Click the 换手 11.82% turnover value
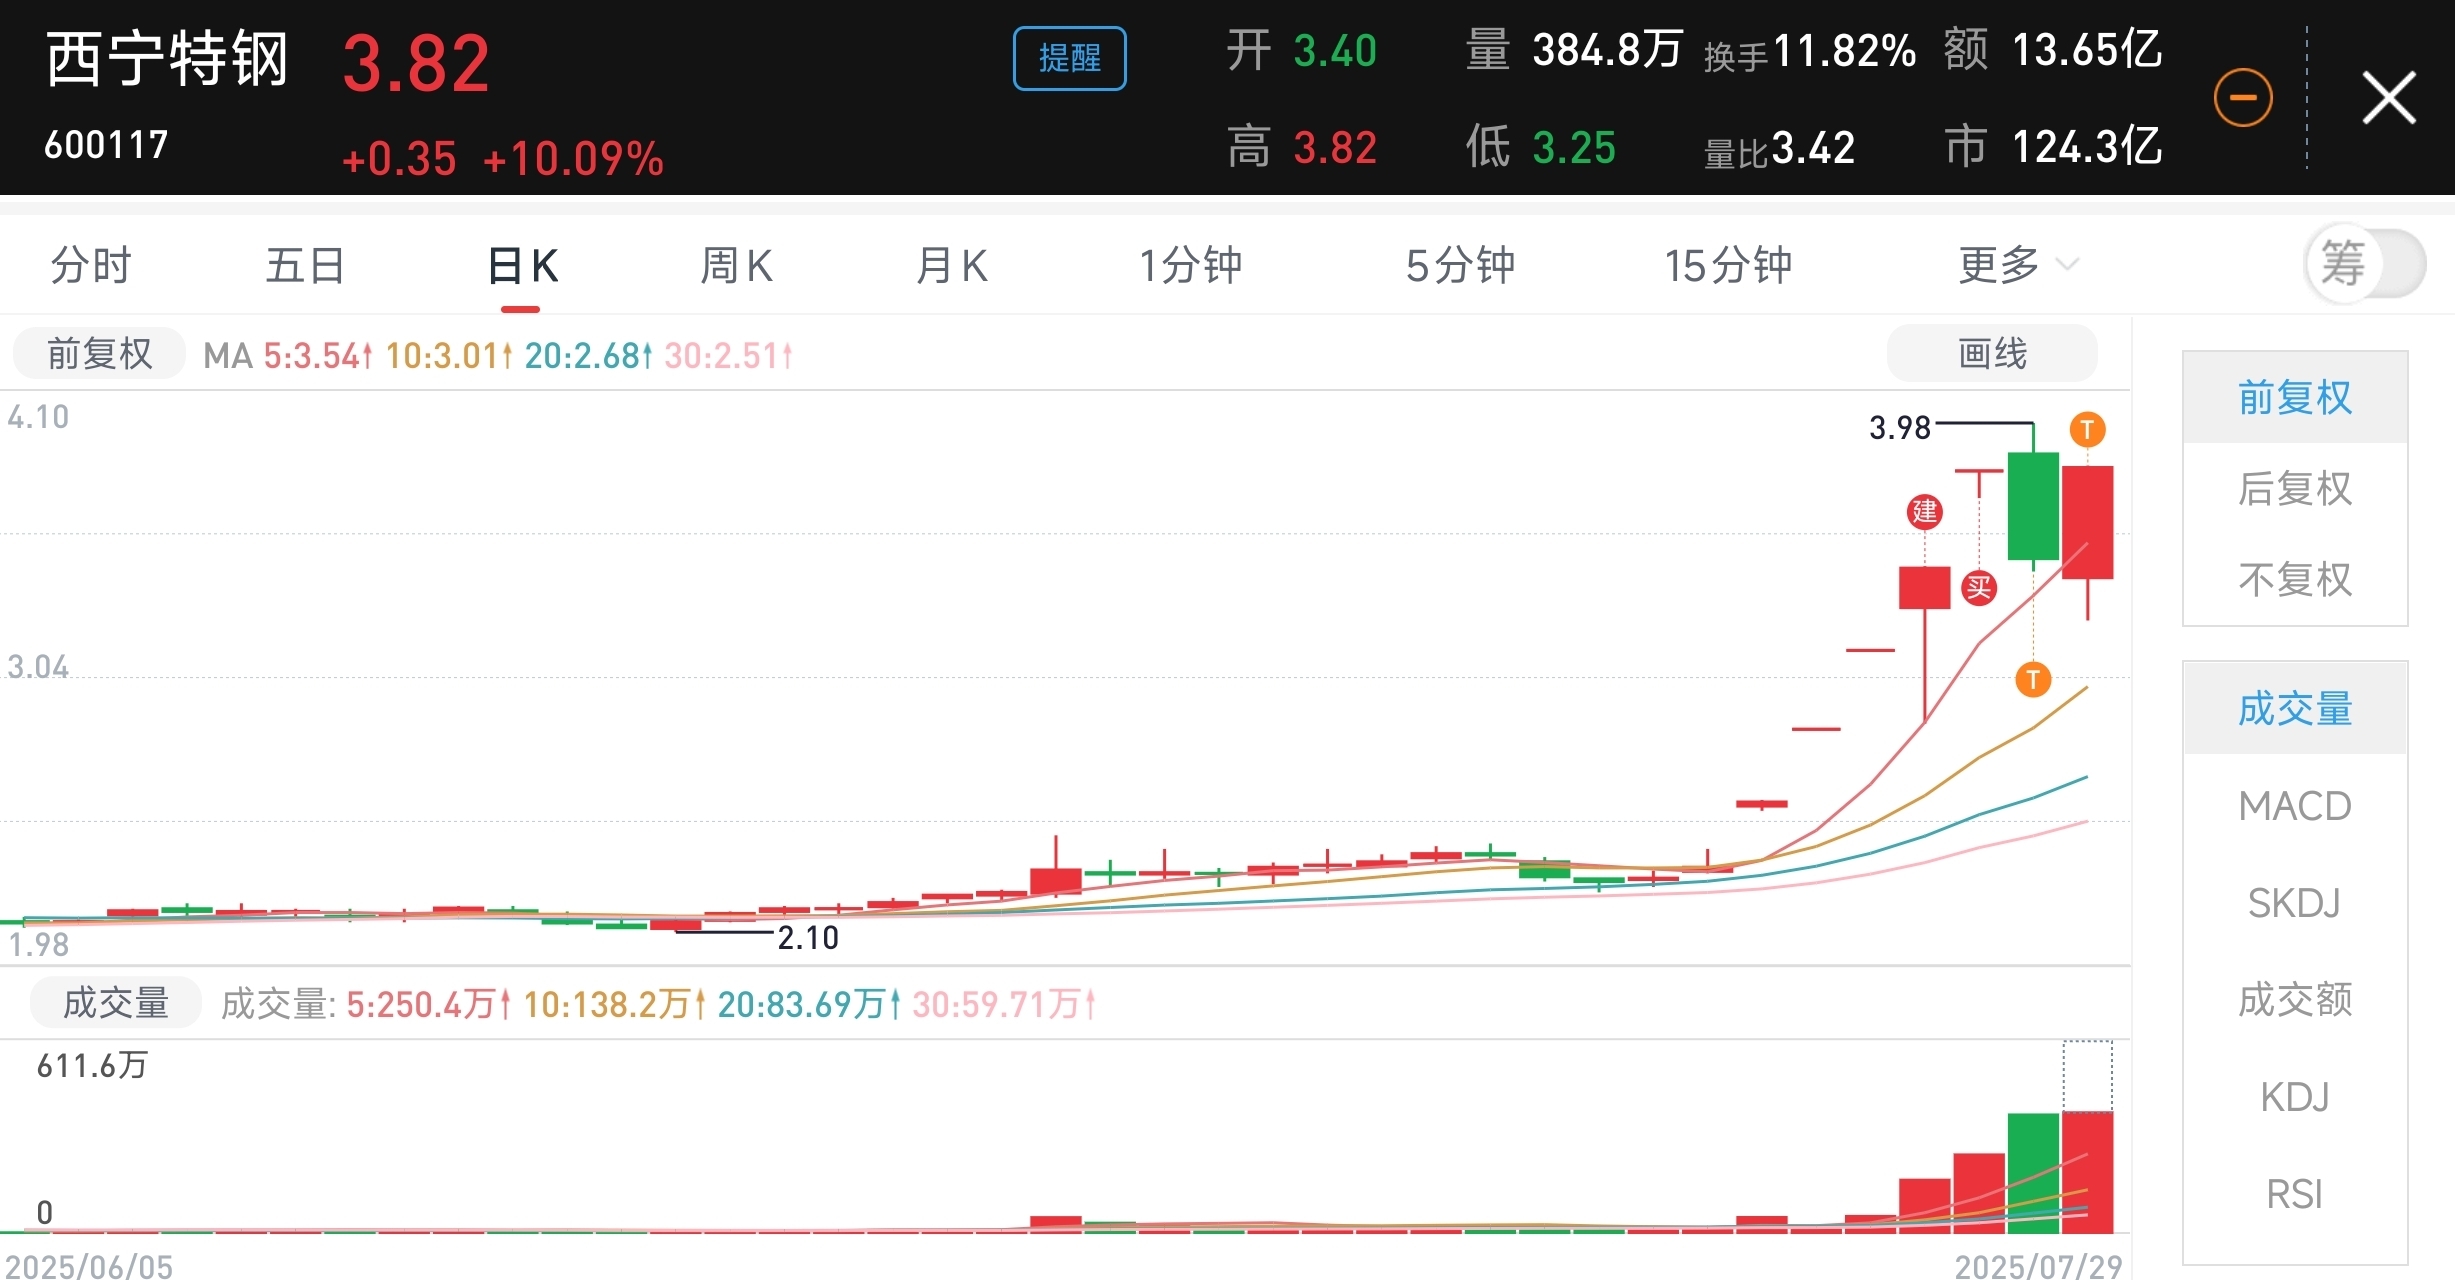 (1810, 52)
